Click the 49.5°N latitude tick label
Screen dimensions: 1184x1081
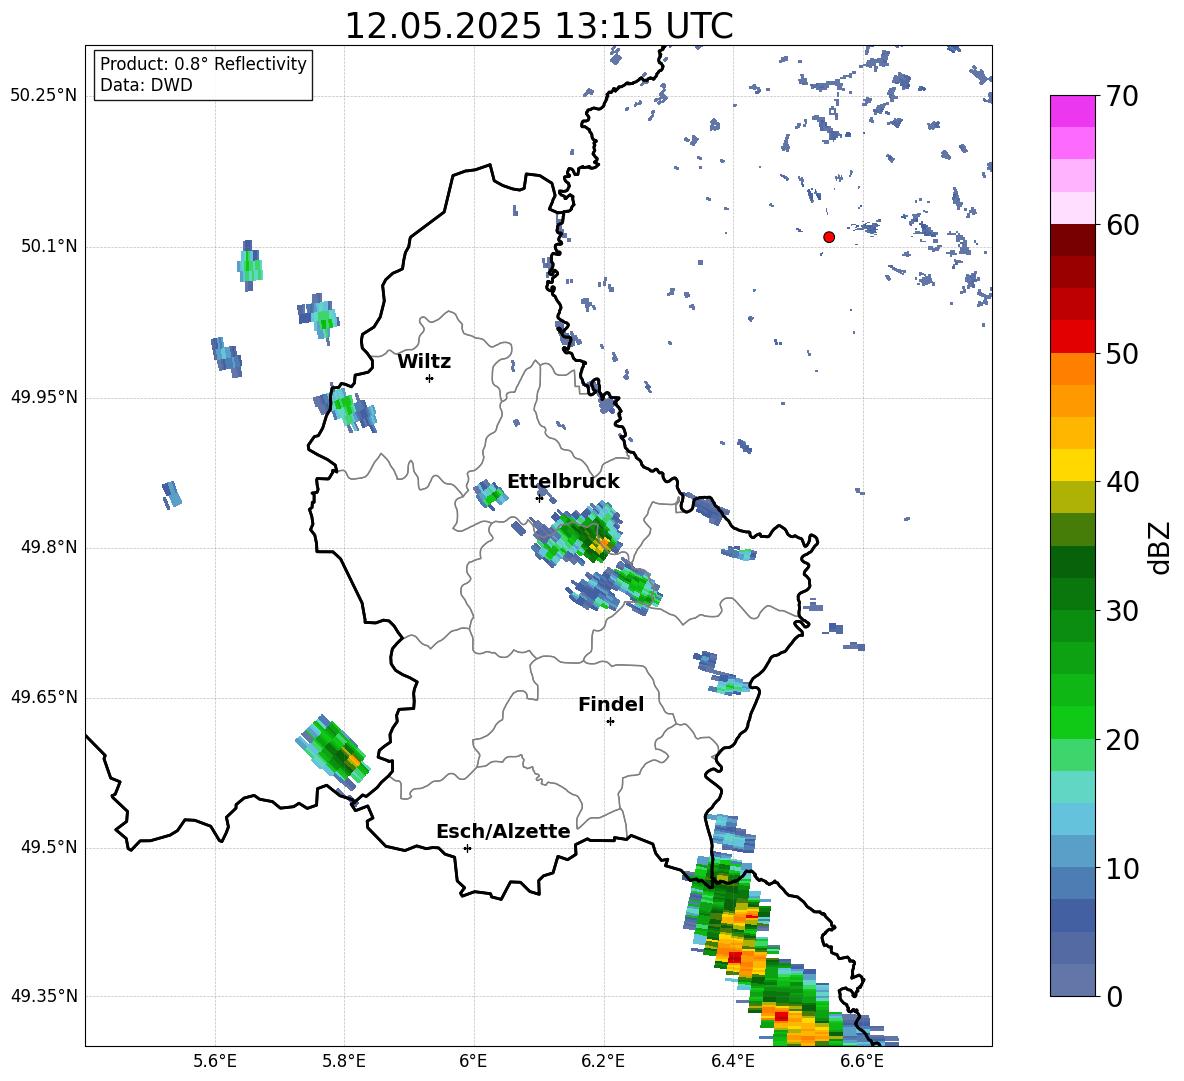pos(49,847)
